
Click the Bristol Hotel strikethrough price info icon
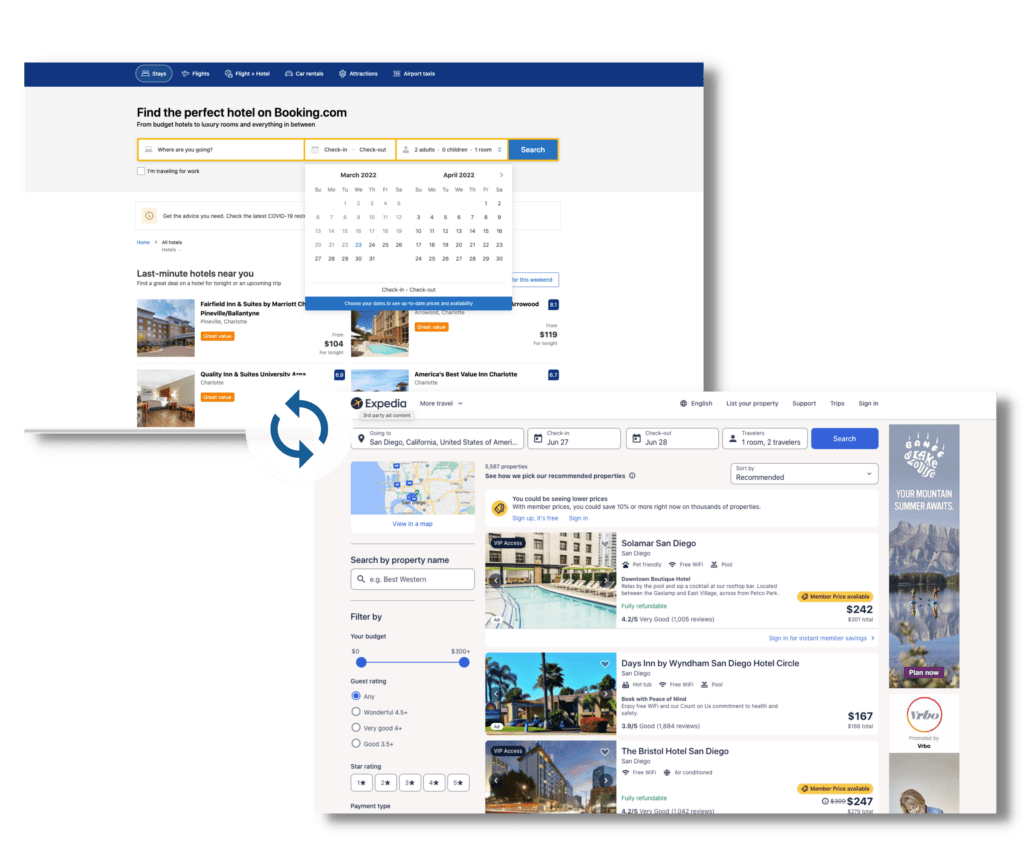point(825,801)
